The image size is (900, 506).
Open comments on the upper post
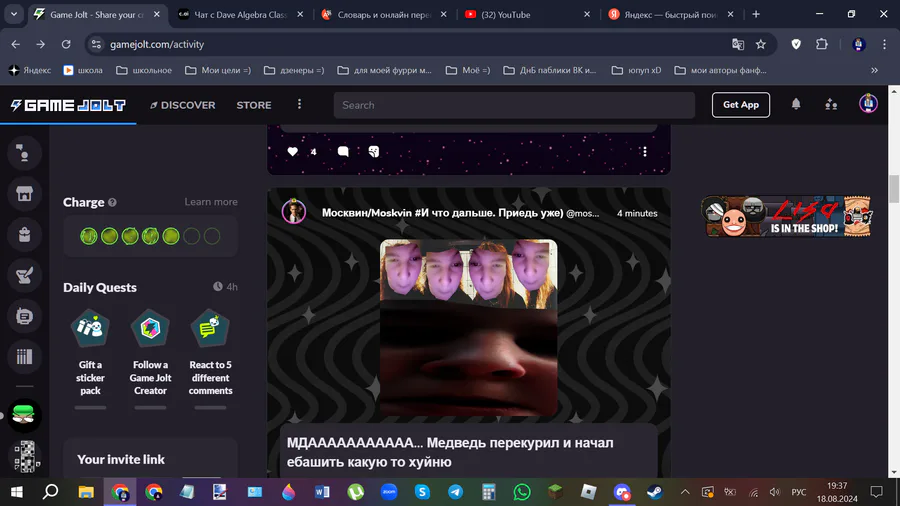343,151
